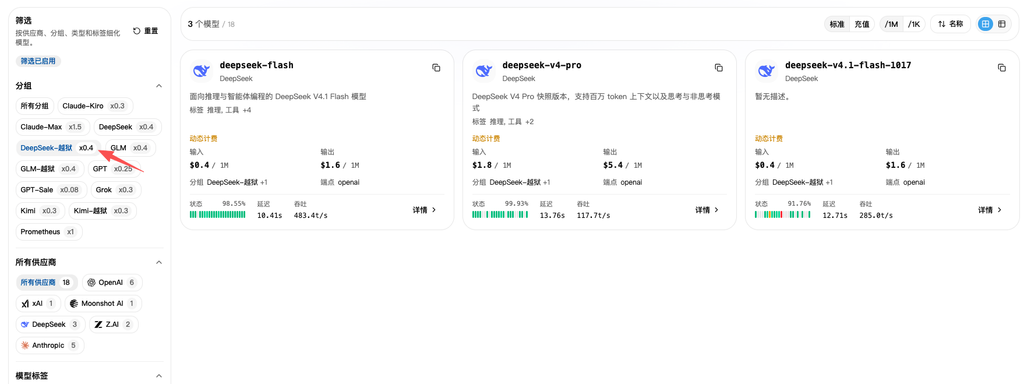Filter by GPT-Sale group

(51, 190)
